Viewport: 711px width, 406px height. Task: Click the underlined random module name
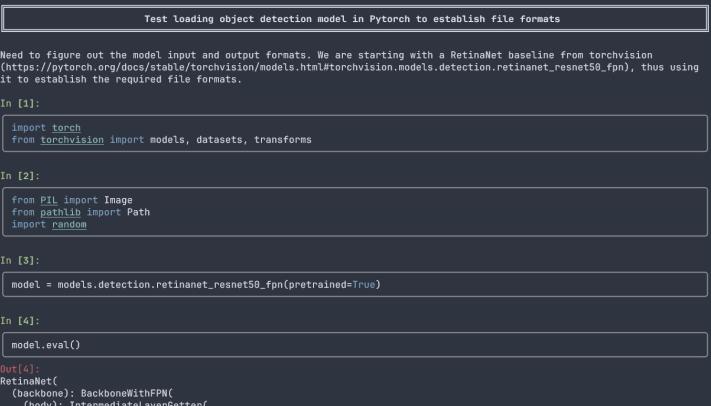(x=69, y=225)
